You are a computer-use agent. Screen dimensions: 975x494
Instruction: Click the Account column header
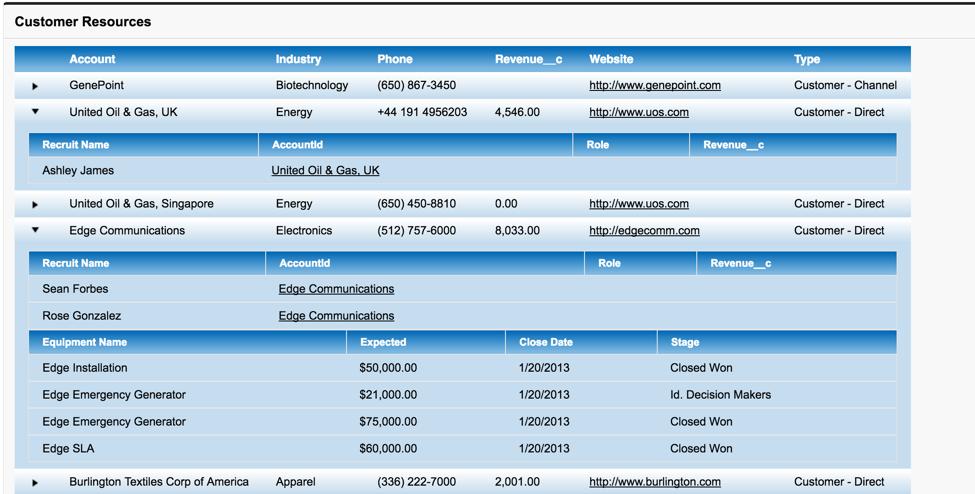click(92, 59)
